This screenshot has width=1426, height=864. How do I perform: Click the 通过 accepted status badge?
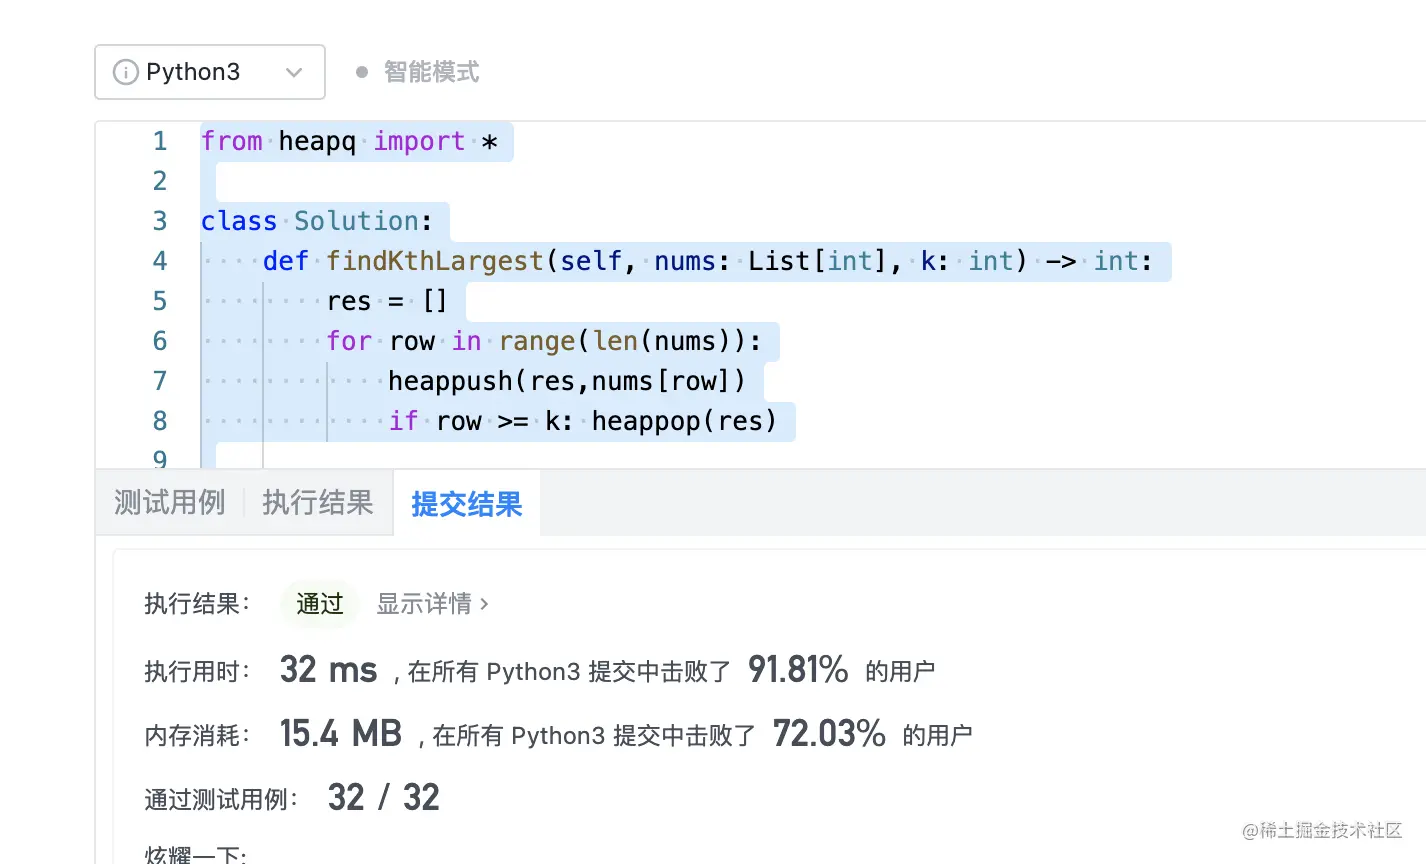tap(320, 604)
